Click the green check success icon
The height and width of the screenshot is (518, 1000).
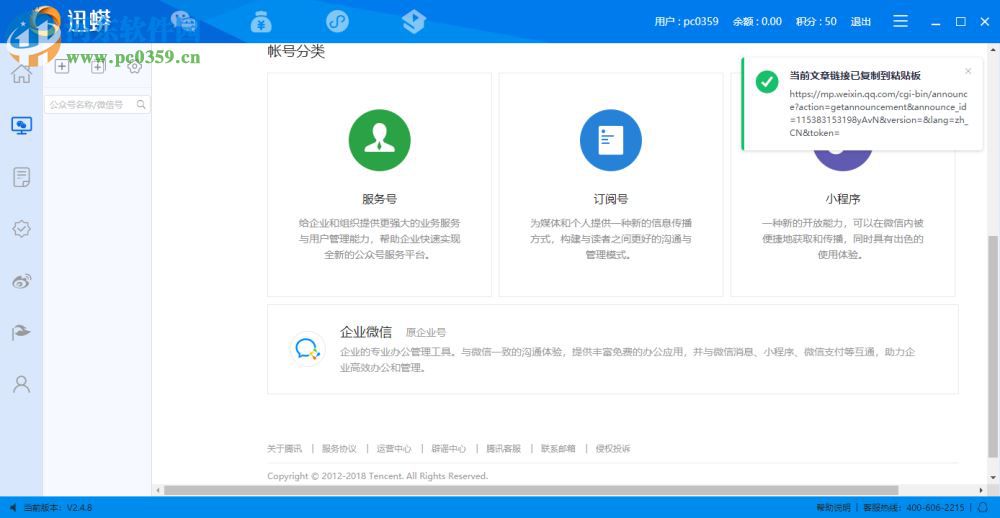click(x=767, y=82)
